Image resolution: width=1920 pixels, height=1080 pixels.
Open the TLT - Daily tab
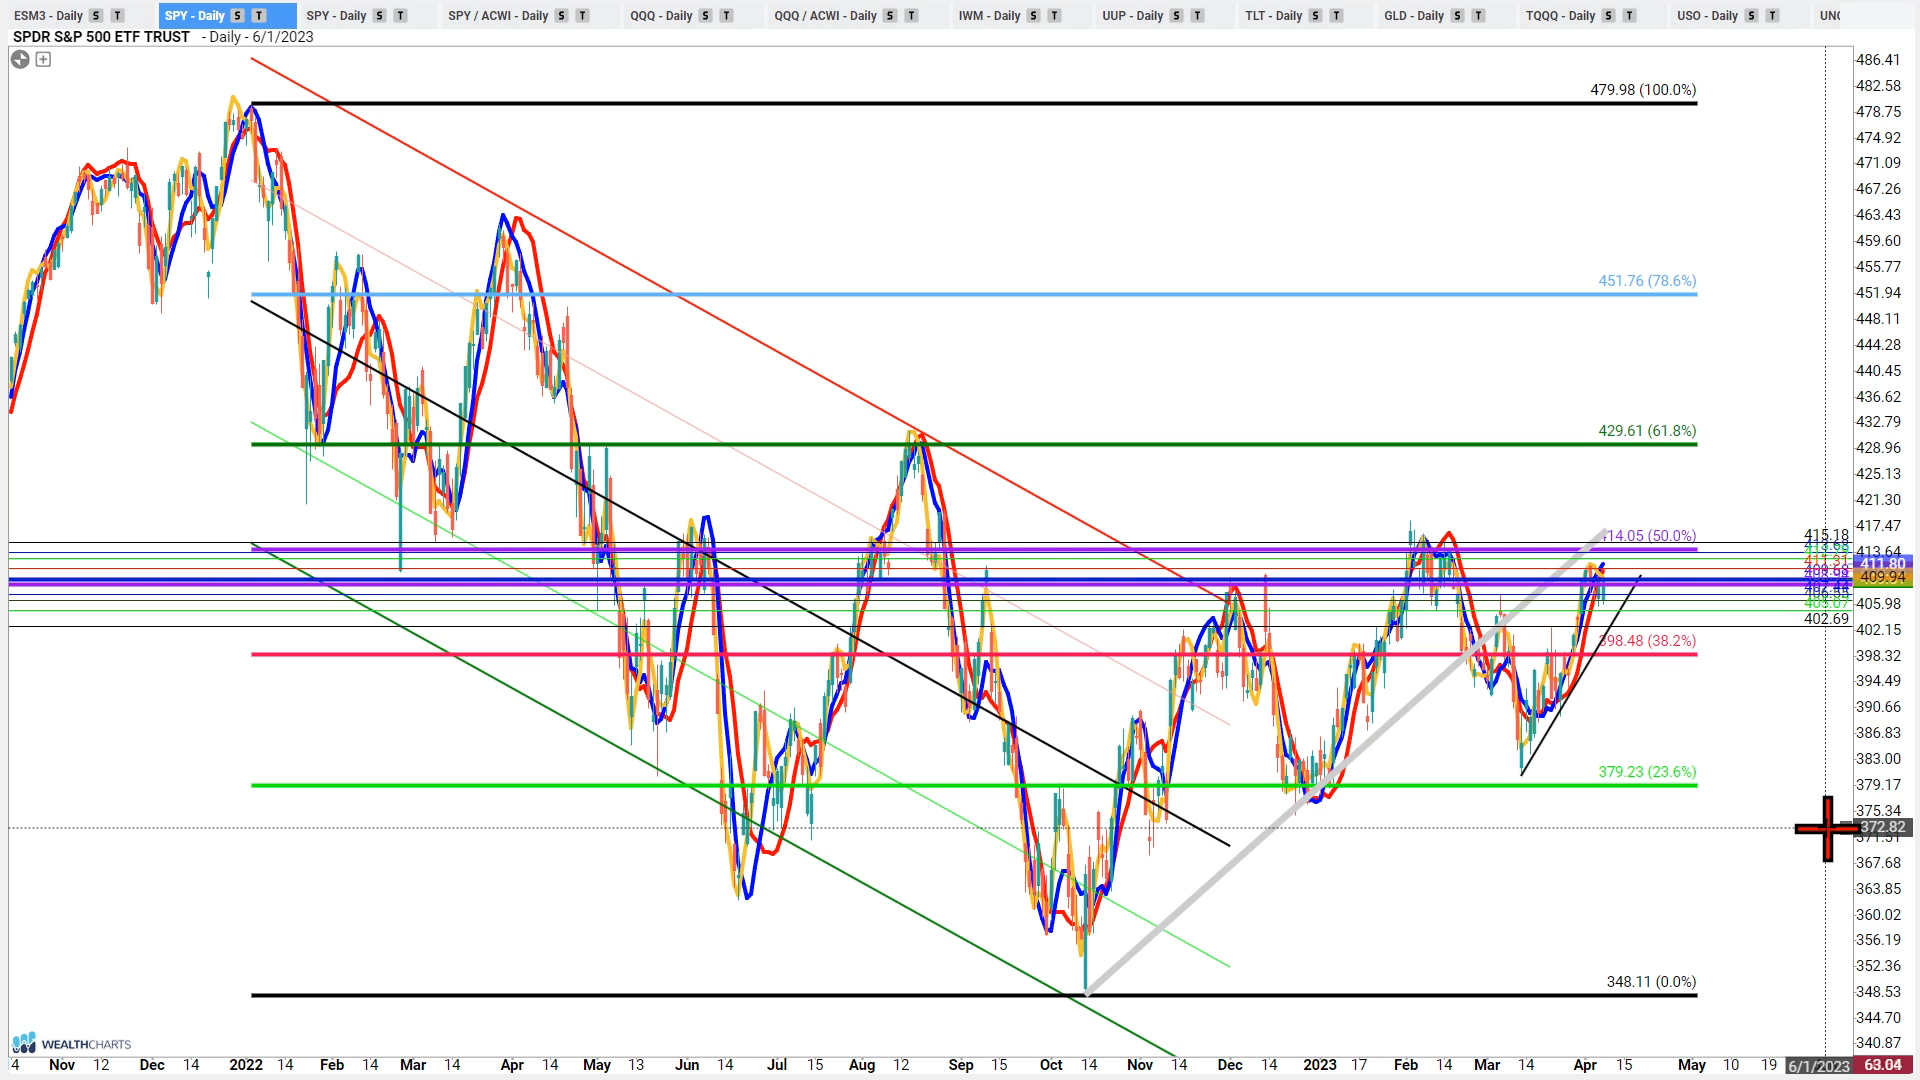coord(1273,16)
